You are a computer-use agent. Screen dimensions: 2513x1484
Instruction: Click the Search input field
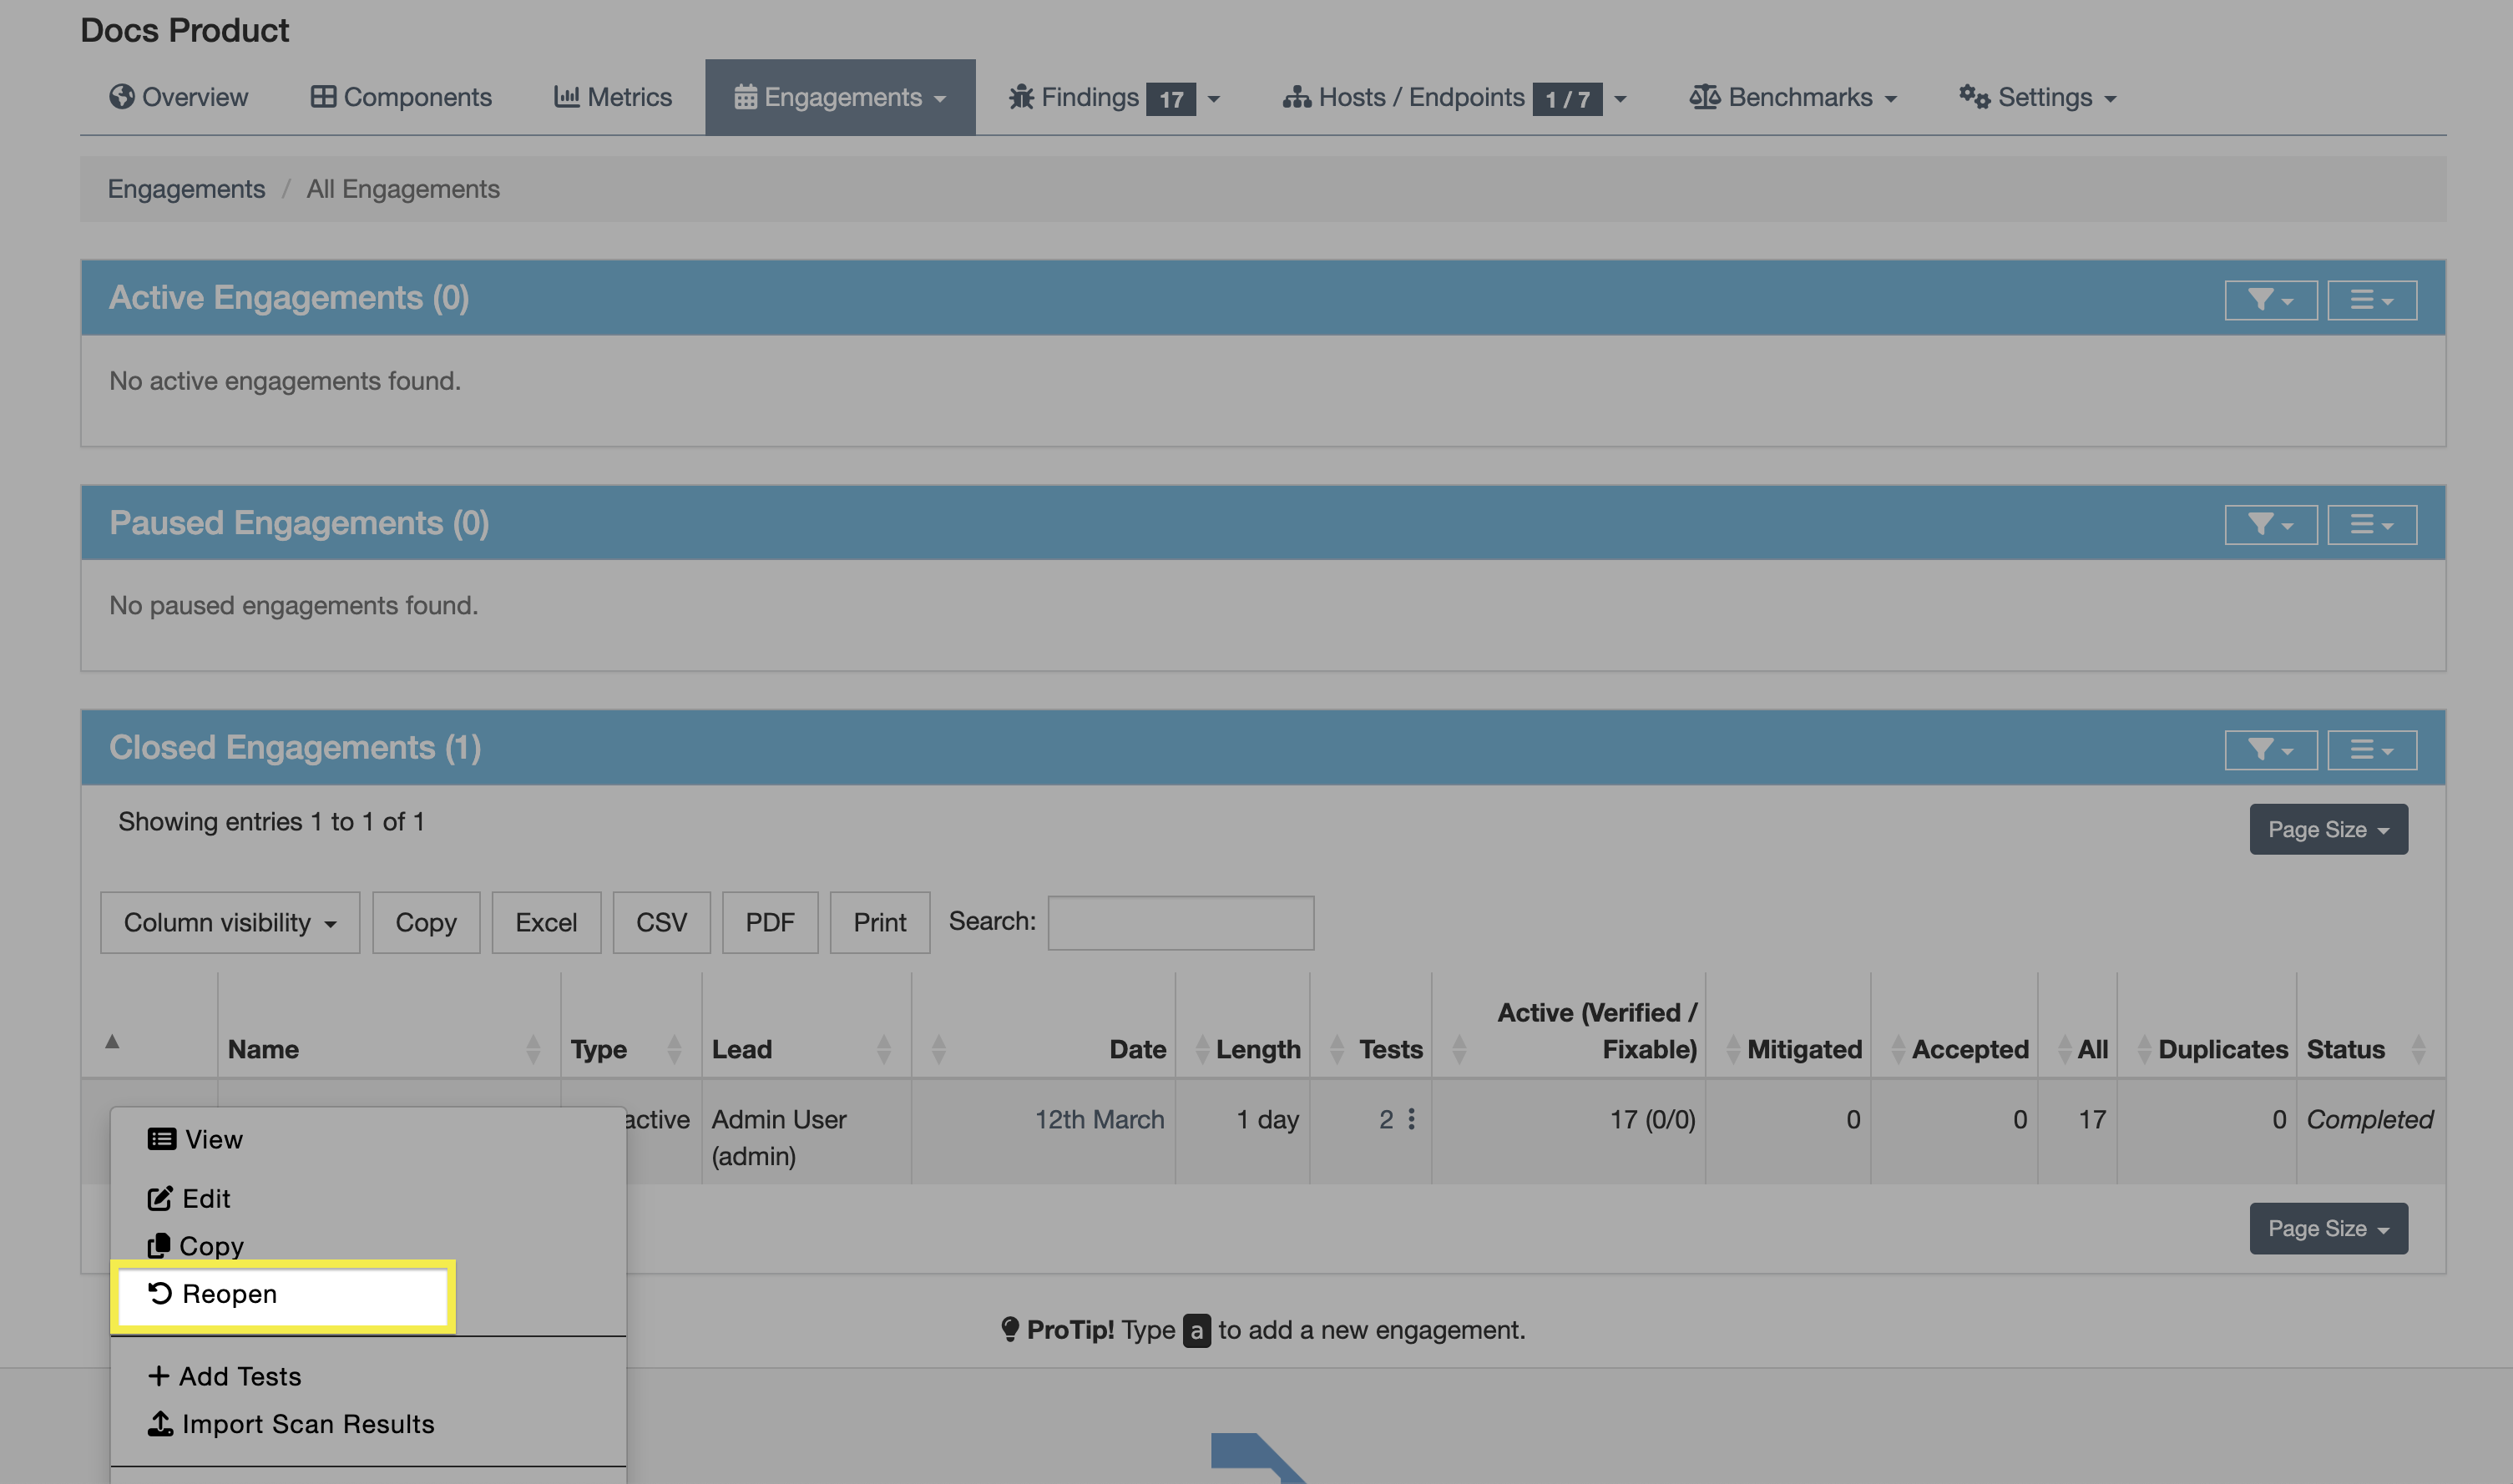[x=1180, y=922]
